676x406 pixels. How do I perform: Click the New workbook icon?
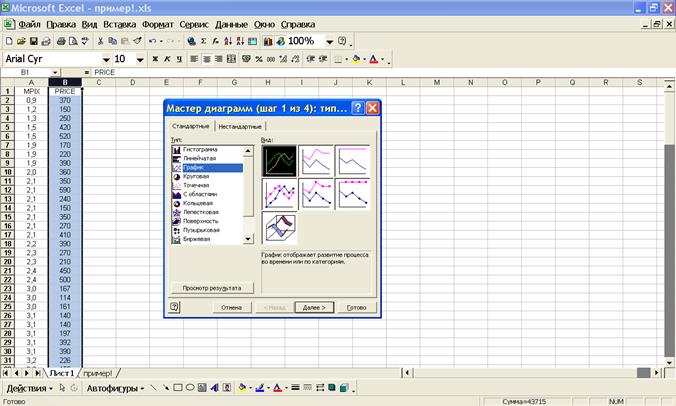coord(9,41)
